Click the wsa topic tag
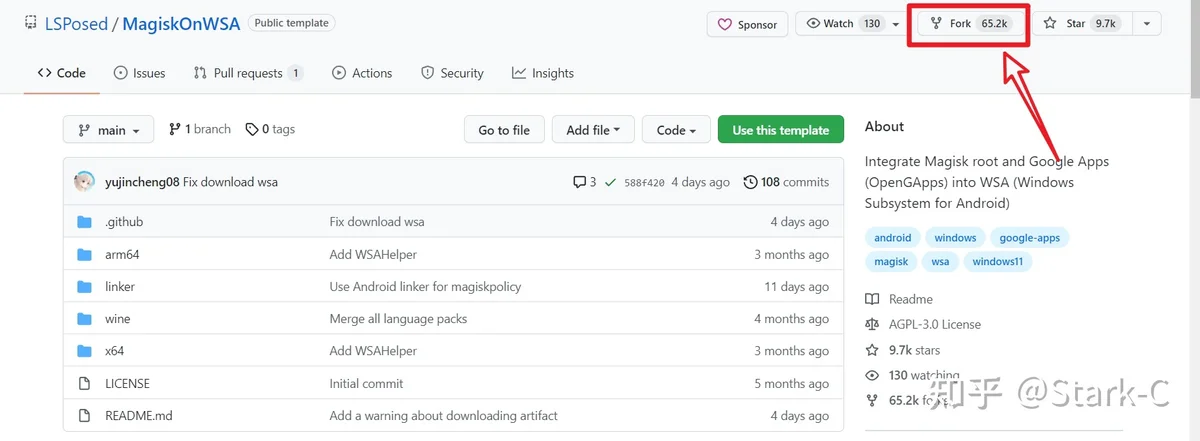Viewport: 1200px width, 441px height. (940, 262)
